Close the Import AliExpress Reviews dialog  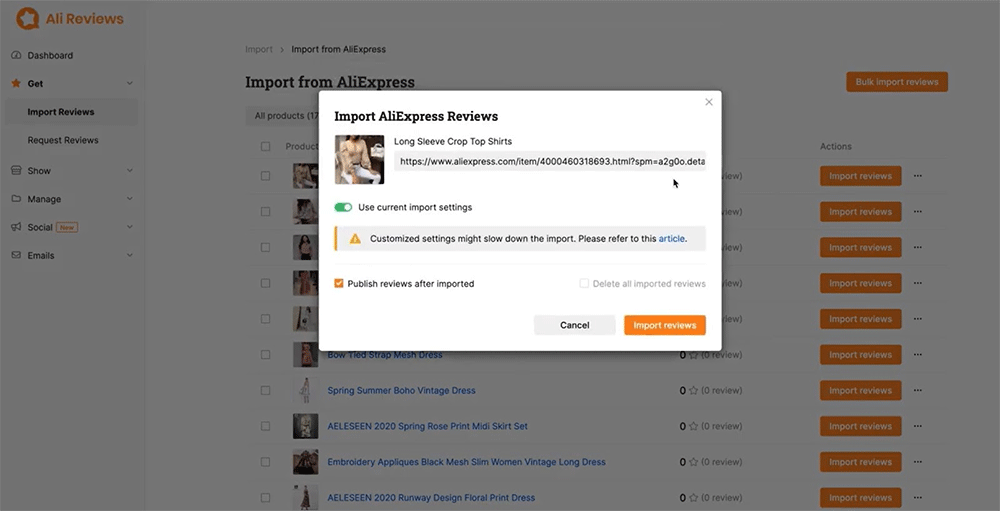pos(709,102)
